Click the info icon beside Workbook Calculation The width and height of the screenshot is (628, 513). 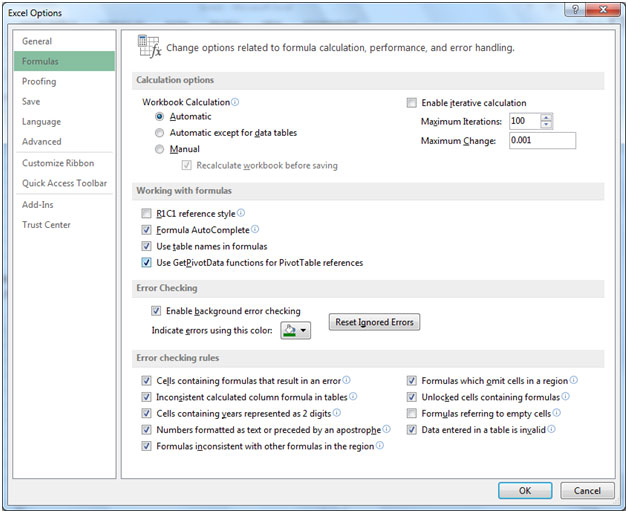point(235,102)
